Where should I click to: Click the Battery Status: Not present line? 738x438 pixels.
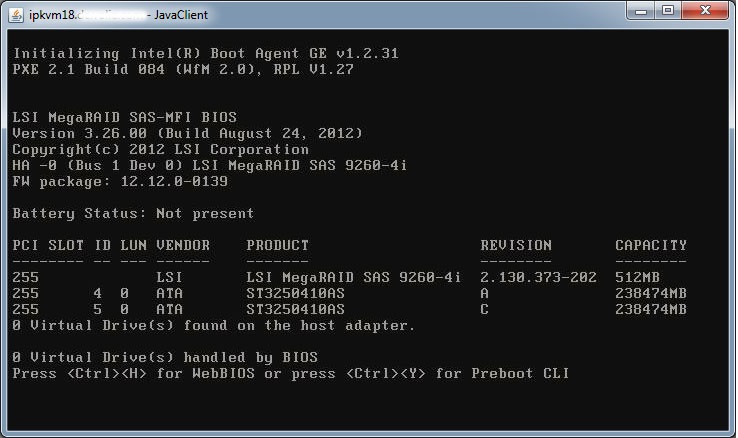(x=133, y=214)
